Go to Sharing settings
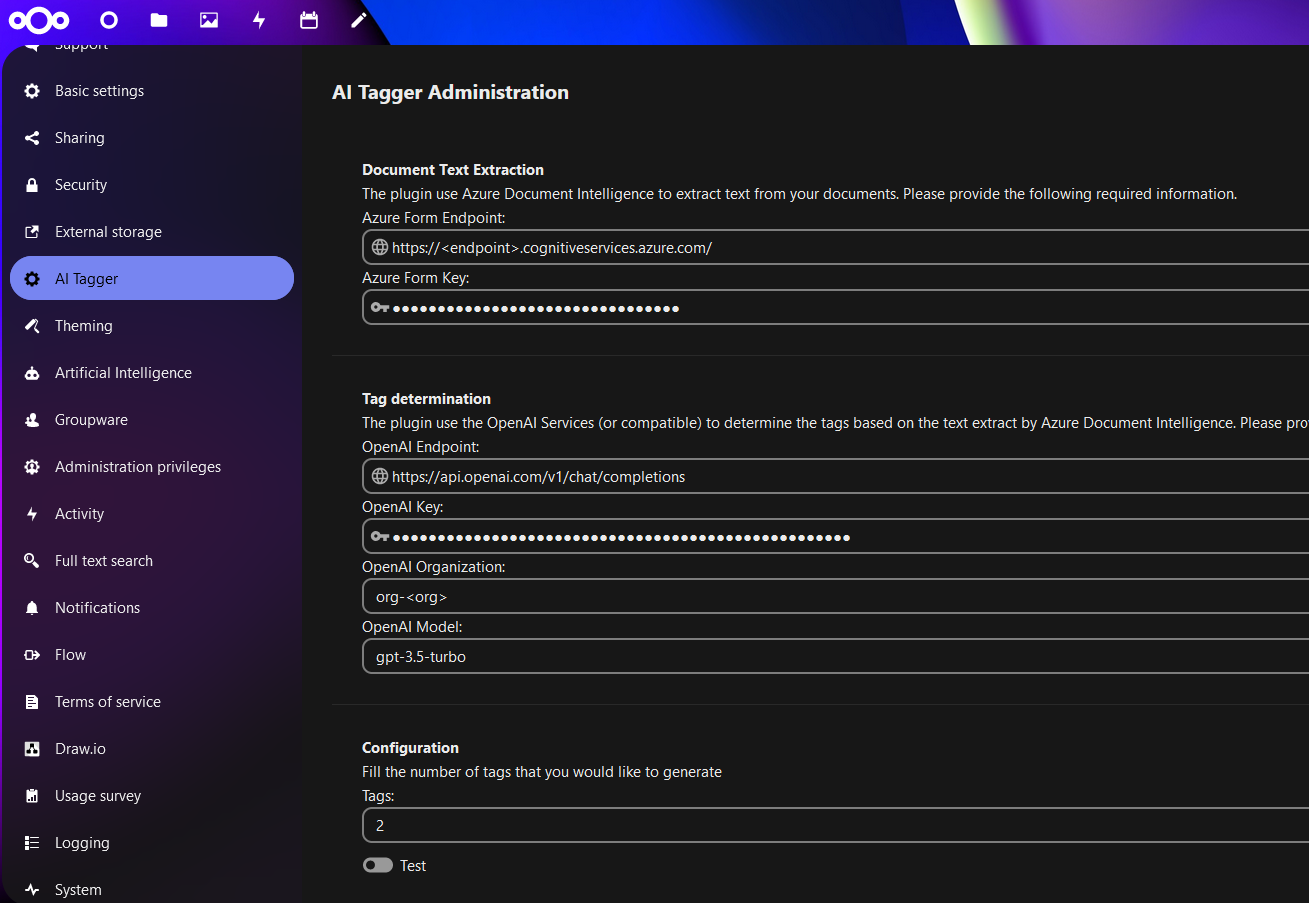 [79, 138]
